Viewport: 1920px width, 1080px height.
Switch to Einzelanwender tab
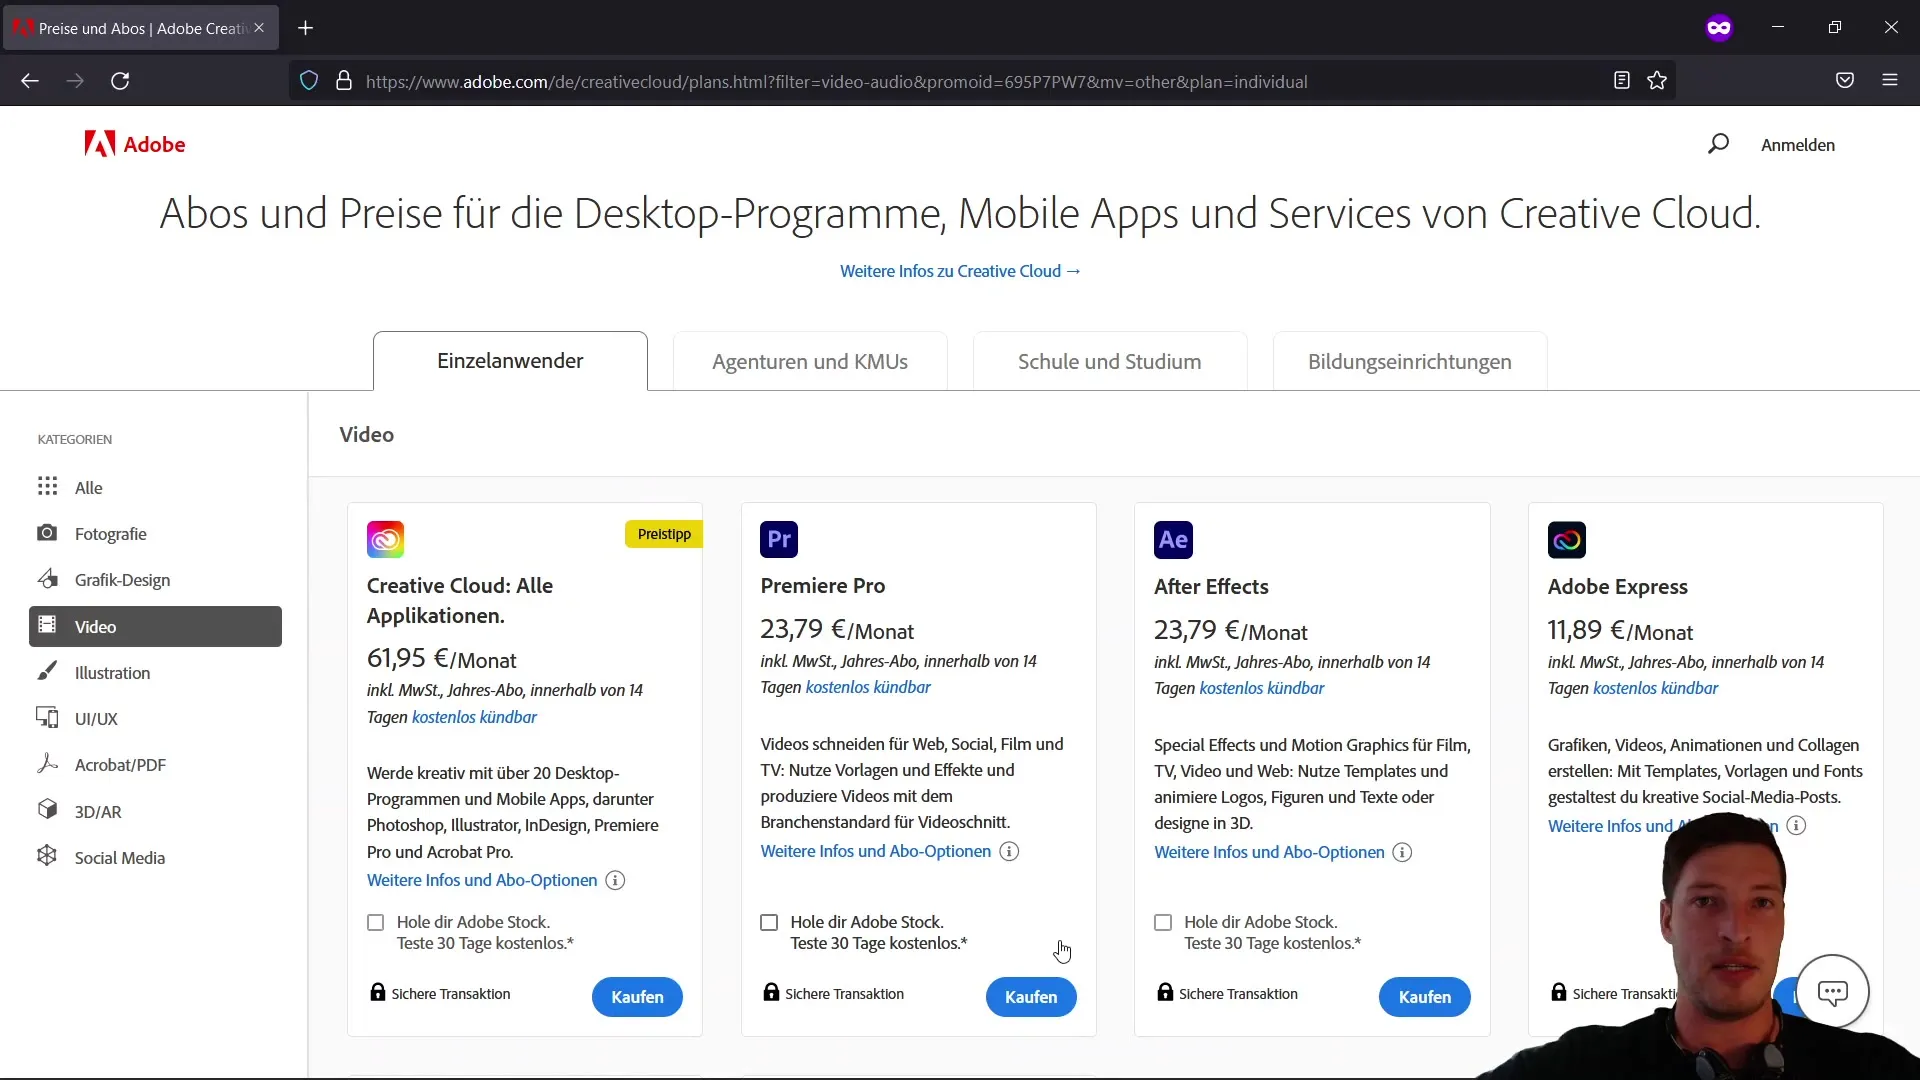(x=510, y=361)
